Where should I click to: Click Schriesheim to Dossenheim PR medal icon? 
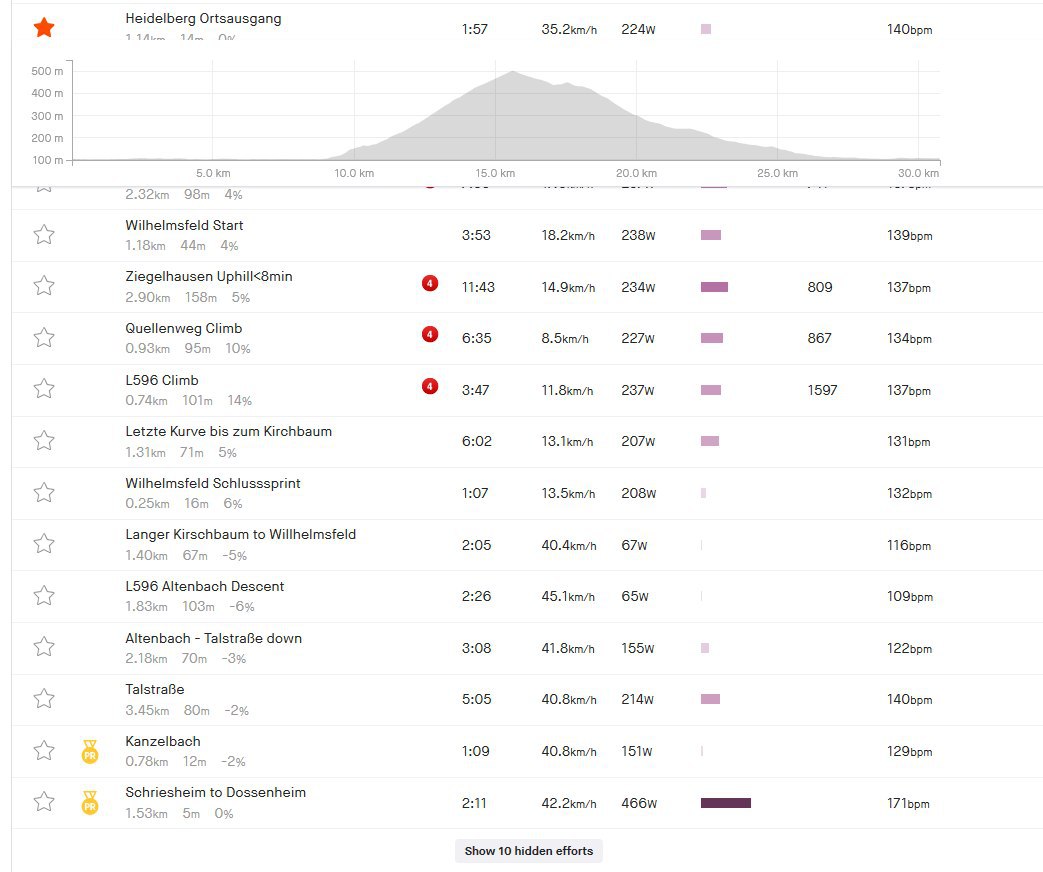click(x=90, y=803)
